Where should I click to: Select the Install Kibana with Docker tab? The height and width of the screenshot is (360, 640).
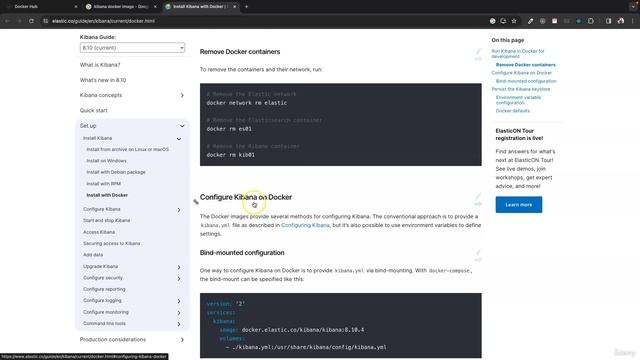200,7
